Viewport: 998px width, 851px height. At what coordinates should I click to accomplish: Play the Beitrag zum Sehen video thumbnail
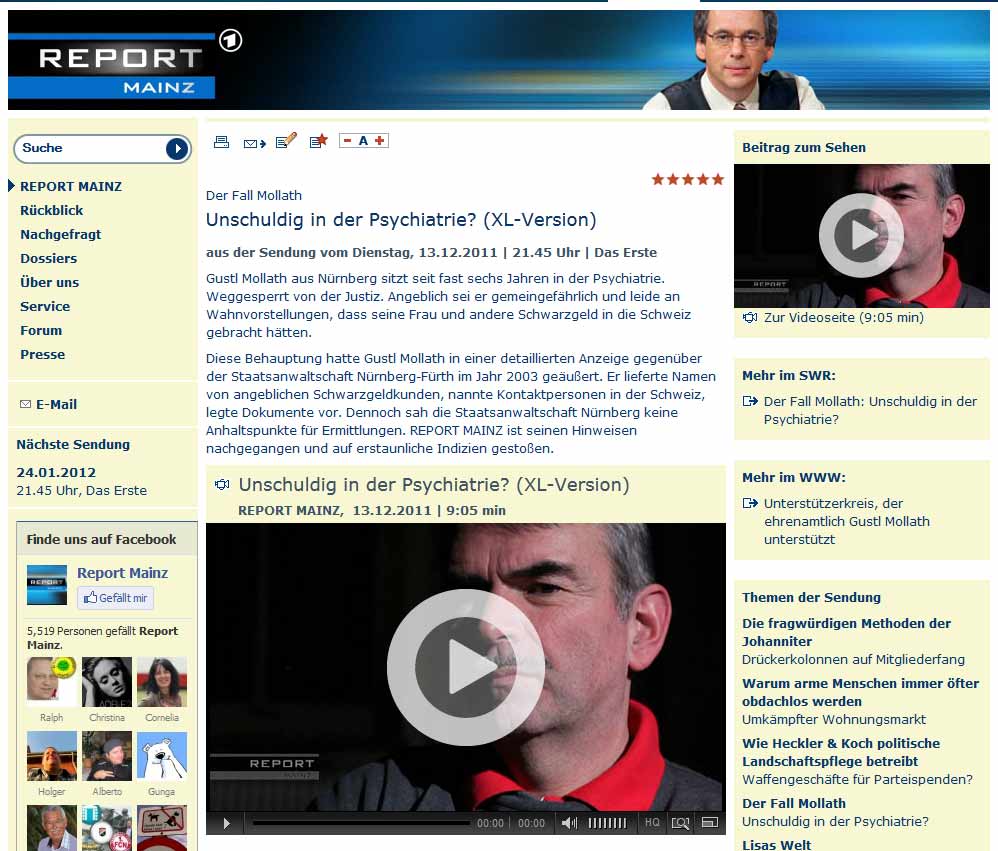coord(861,236)
